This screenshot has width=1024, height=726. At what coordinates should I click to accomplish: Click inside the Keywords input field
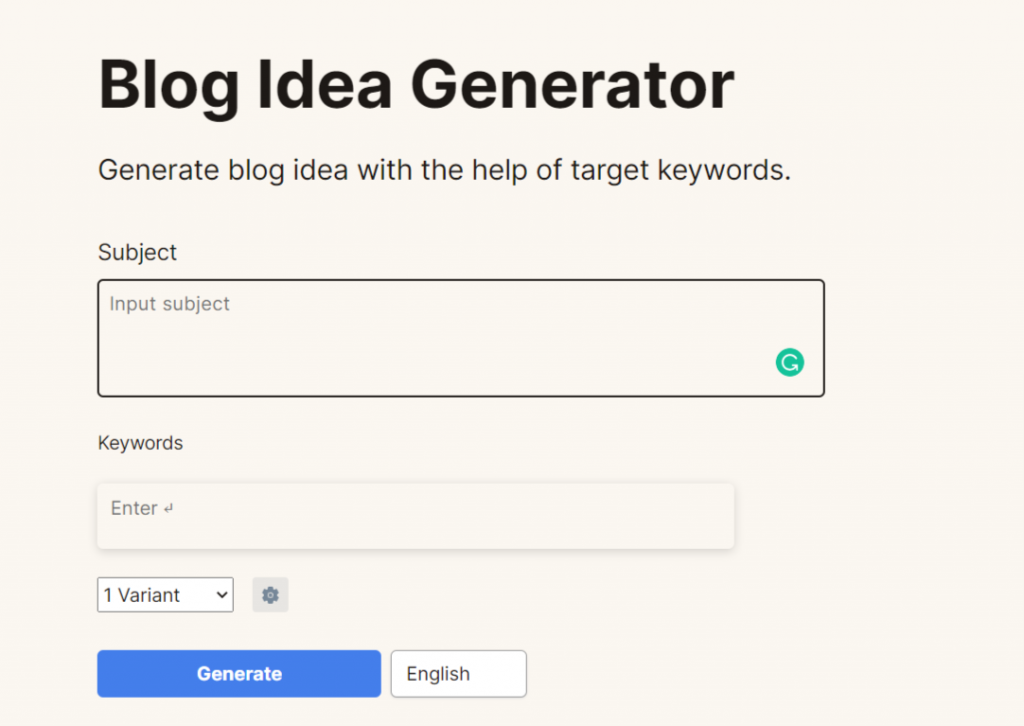(x=415, y=516)
